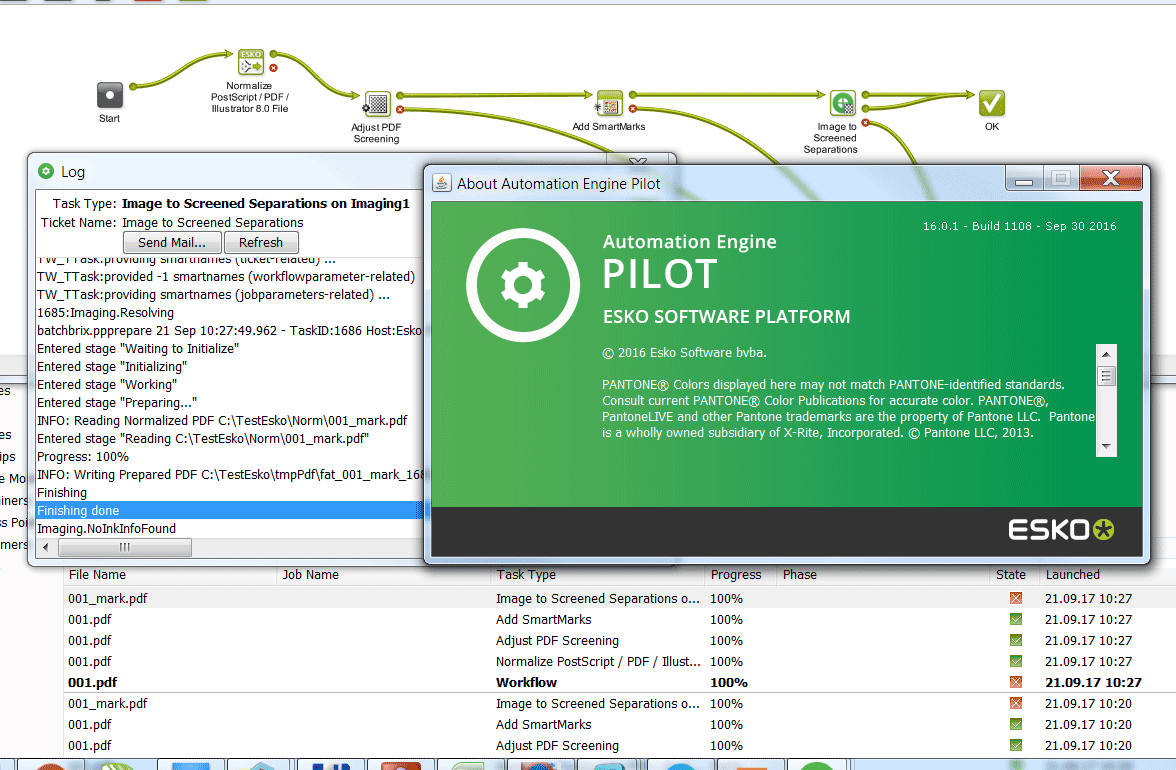The width and height of the screenshot is (1176, 770).
Task: Select the Image to Screened Separations node
Action: (843, 103)
